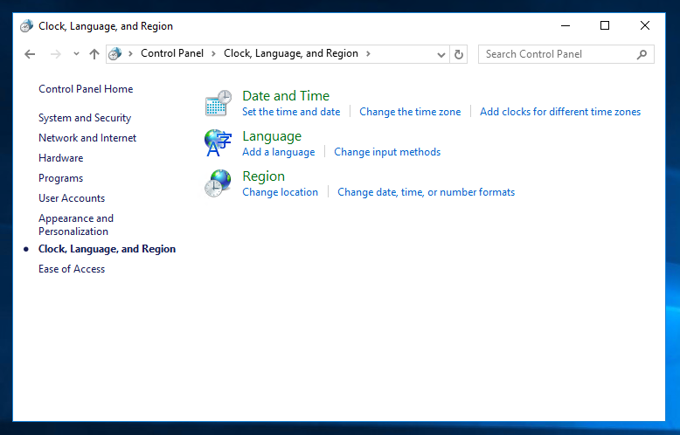Viewport: 680px width, 435px height.
Task: Open the Region globe and clock icon
Action: pyautogui.click(x=218, y=183)
